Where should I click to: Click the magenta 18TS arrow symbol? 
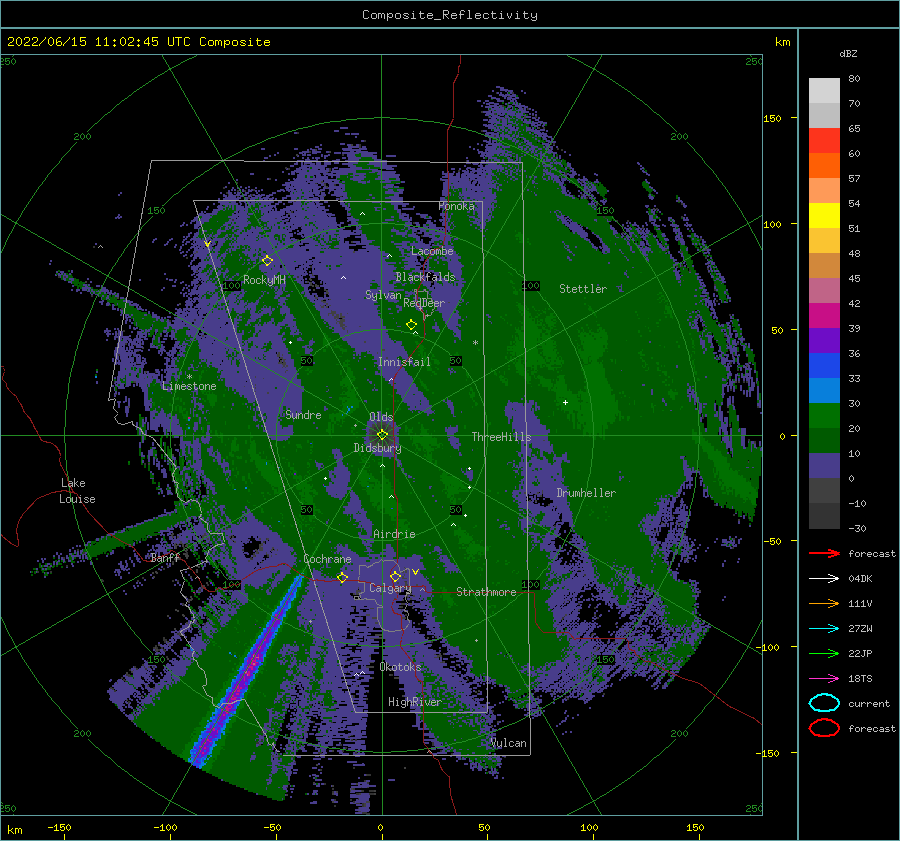coord(824,679)
